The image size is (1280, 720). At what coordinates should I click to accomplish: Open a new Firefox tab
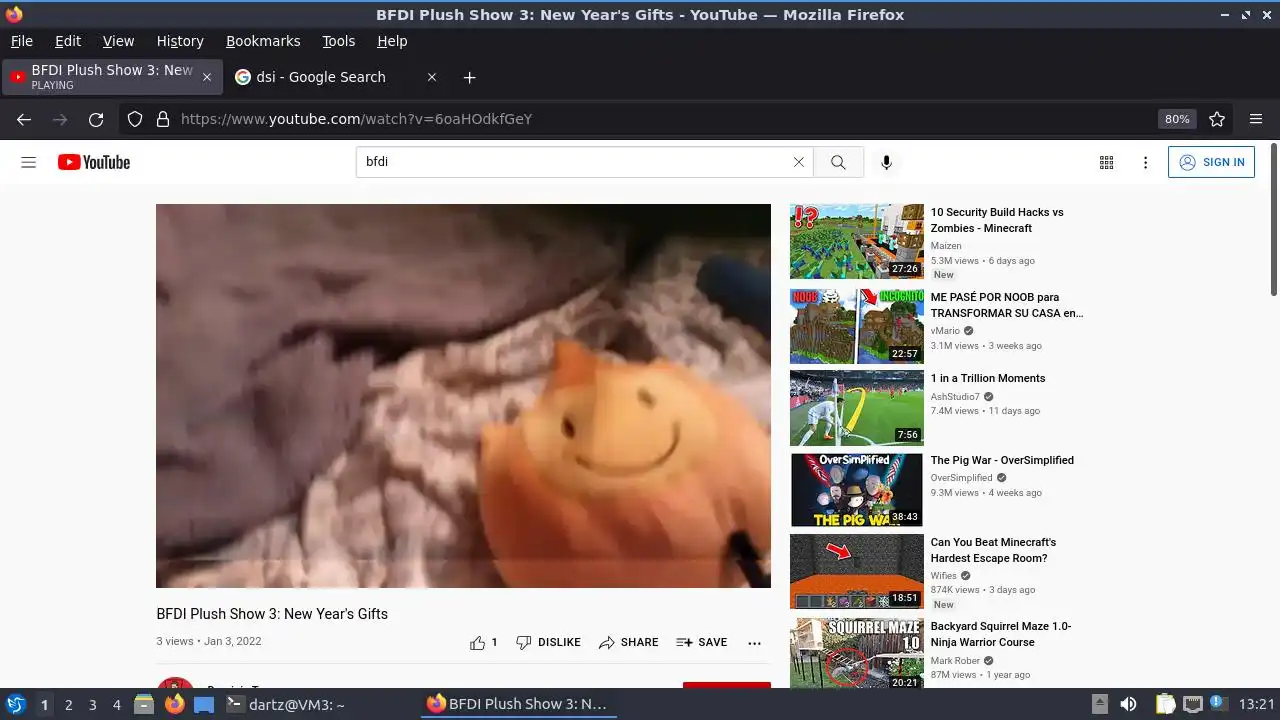click(470, 77)
